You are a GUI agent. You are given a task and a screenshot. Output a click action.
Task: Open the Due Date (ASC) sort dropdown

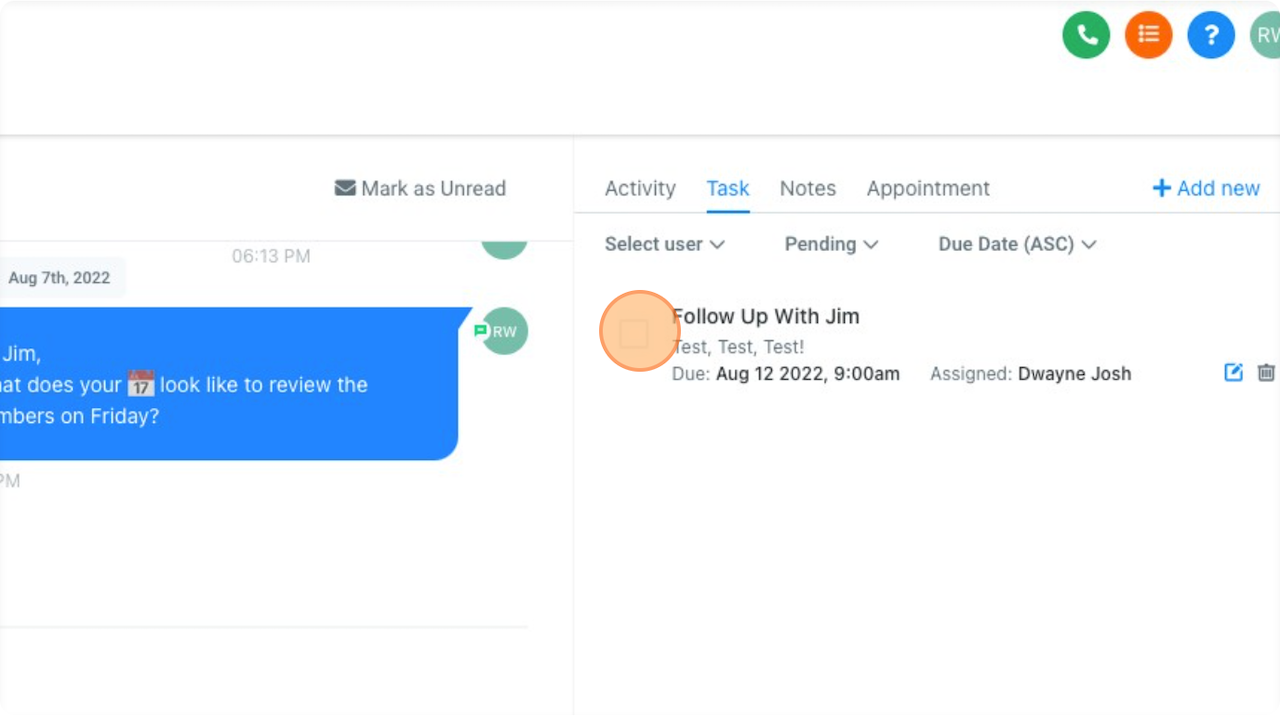click(x=1017, y=244)
